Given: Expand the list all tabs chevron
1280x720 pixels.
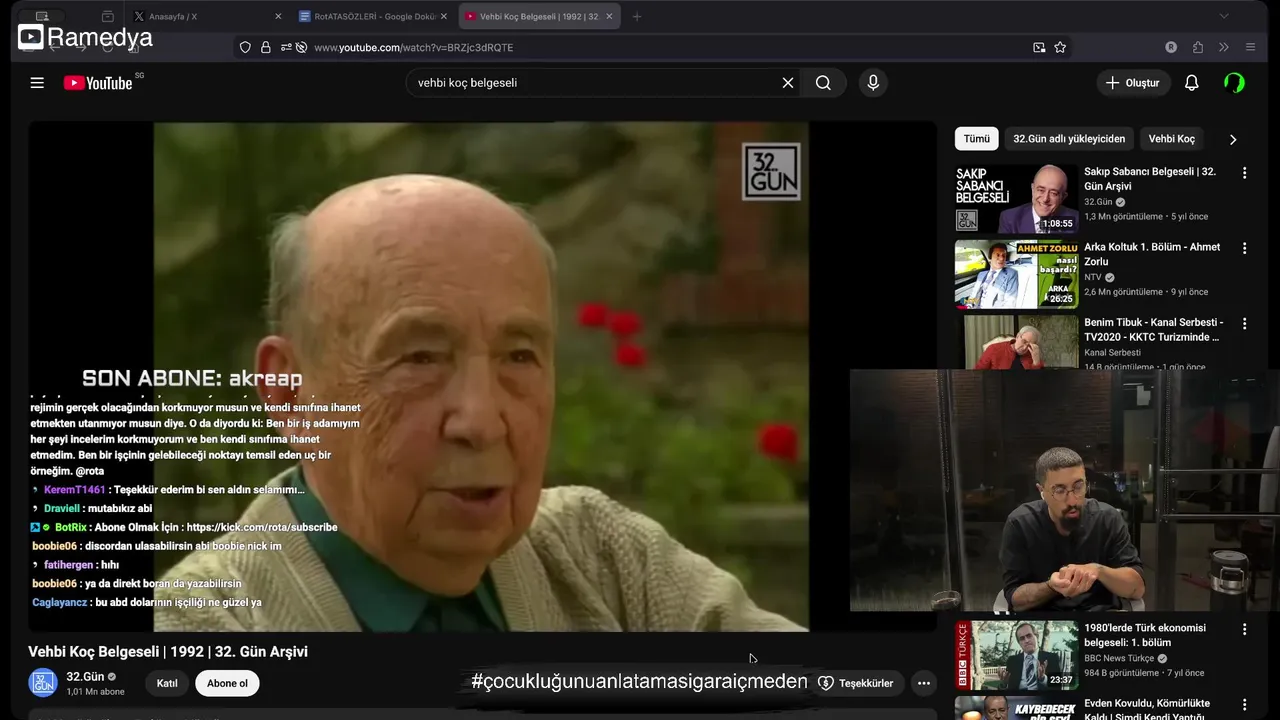Looking at the screenshot, I should [1223, 16].
